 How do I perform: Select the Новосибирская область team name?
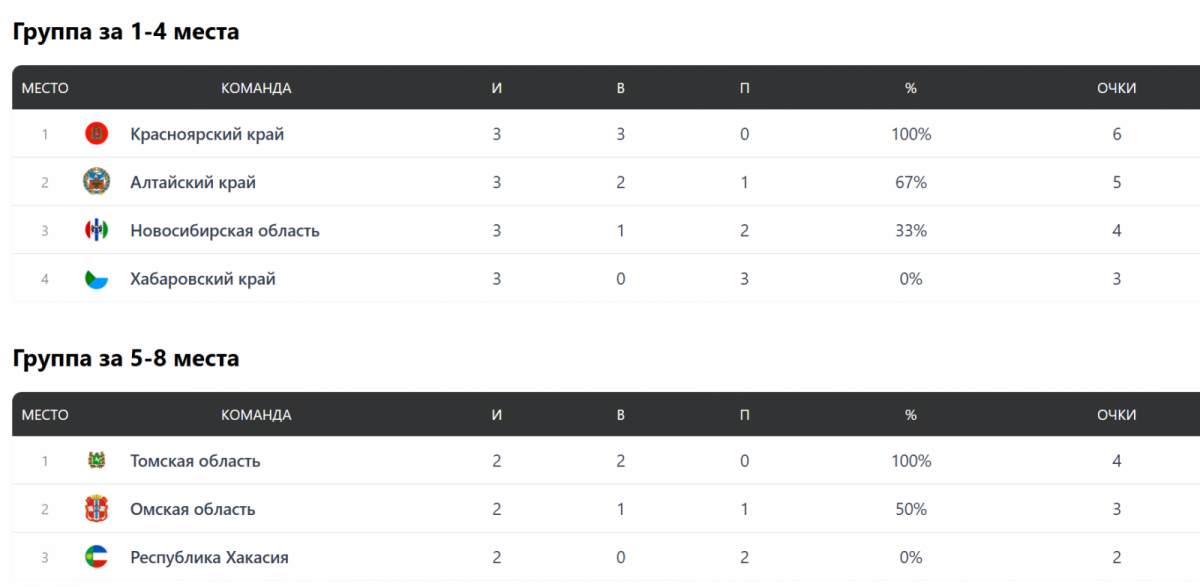point(225,231)
